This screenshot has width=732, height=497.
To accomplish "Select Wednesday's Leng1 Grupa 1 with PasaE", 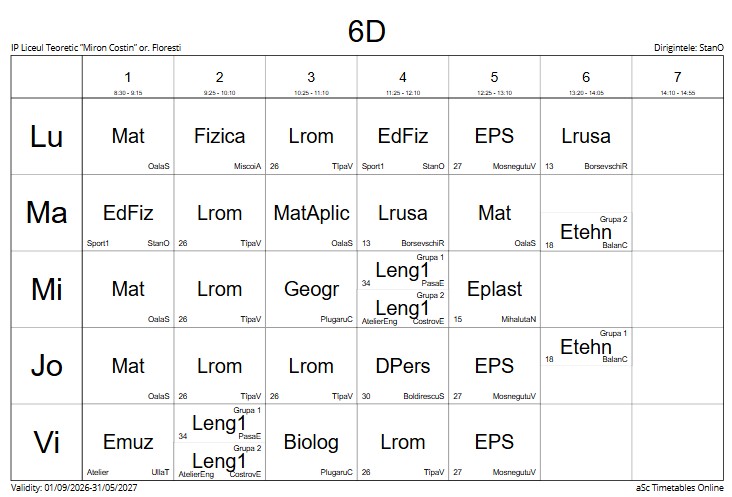I will coord(402,271).
